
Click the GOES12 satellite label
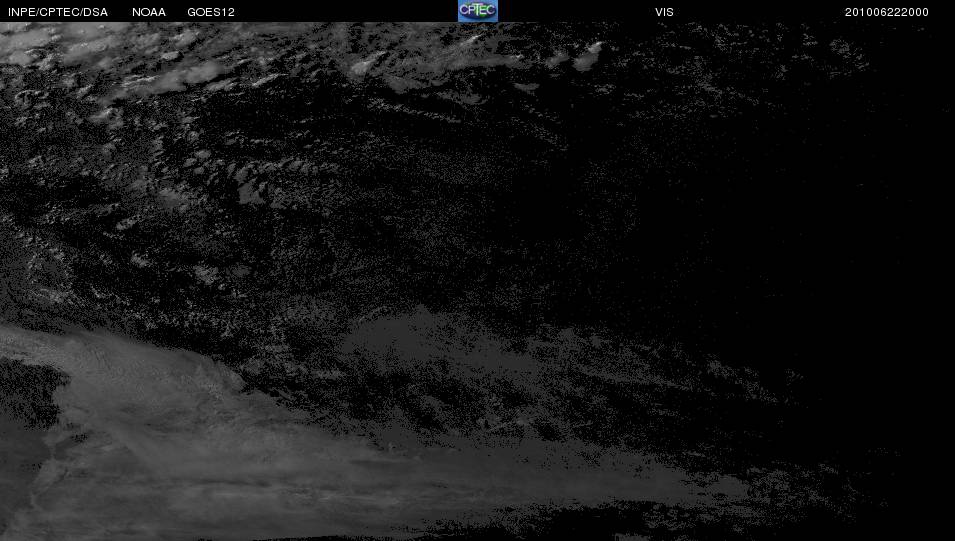[x=211, y=12]
